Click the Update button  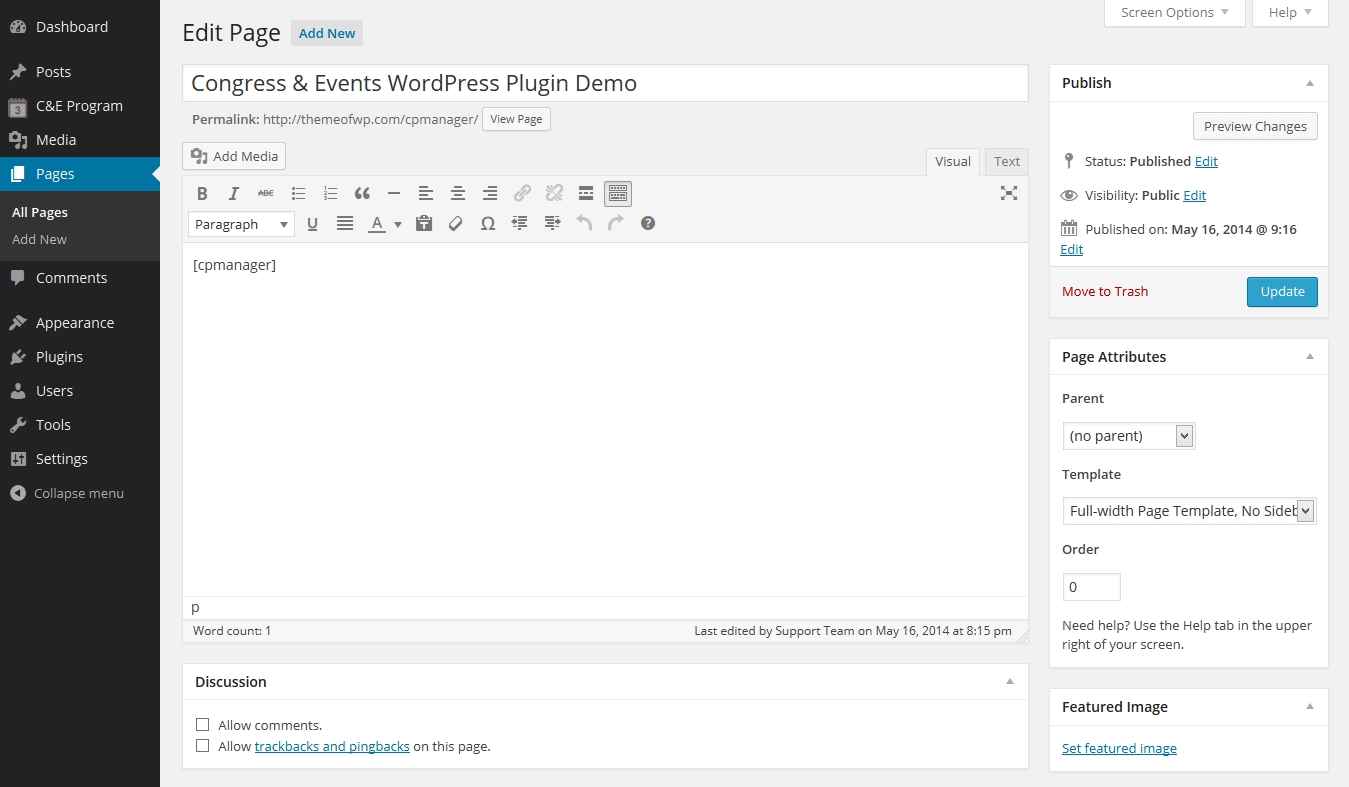[1282, 291]
